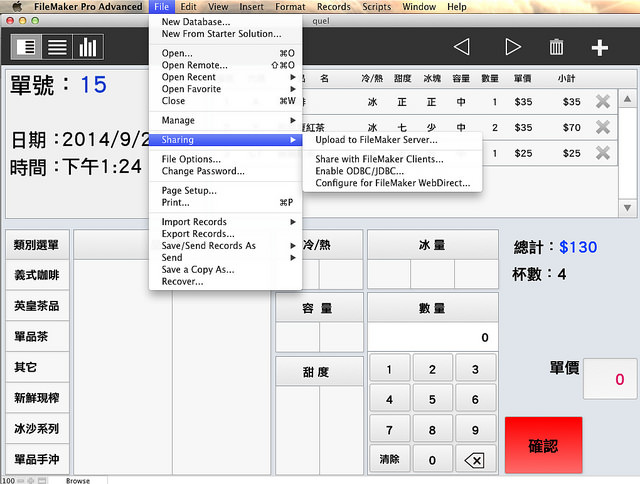Open the Format menu
Screen dimensions: 640x484
[x=290, y=7]
